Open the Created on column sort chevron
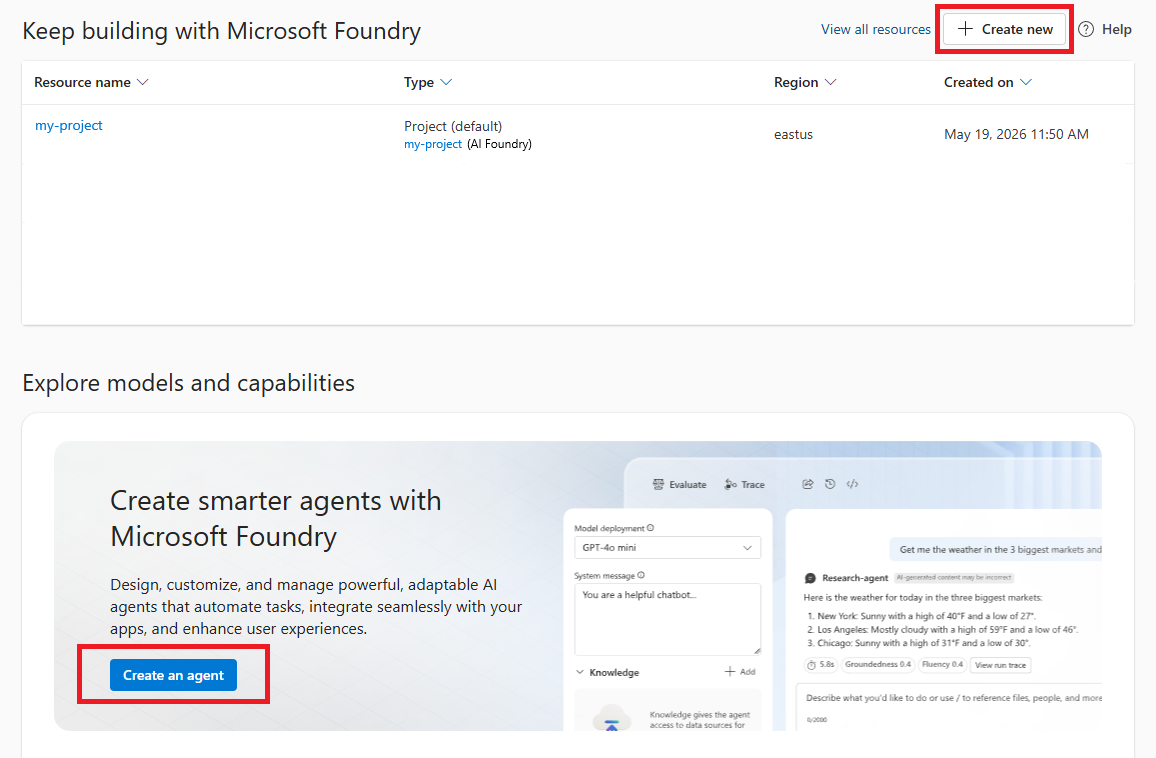1156x758 pixels. 1026,83
